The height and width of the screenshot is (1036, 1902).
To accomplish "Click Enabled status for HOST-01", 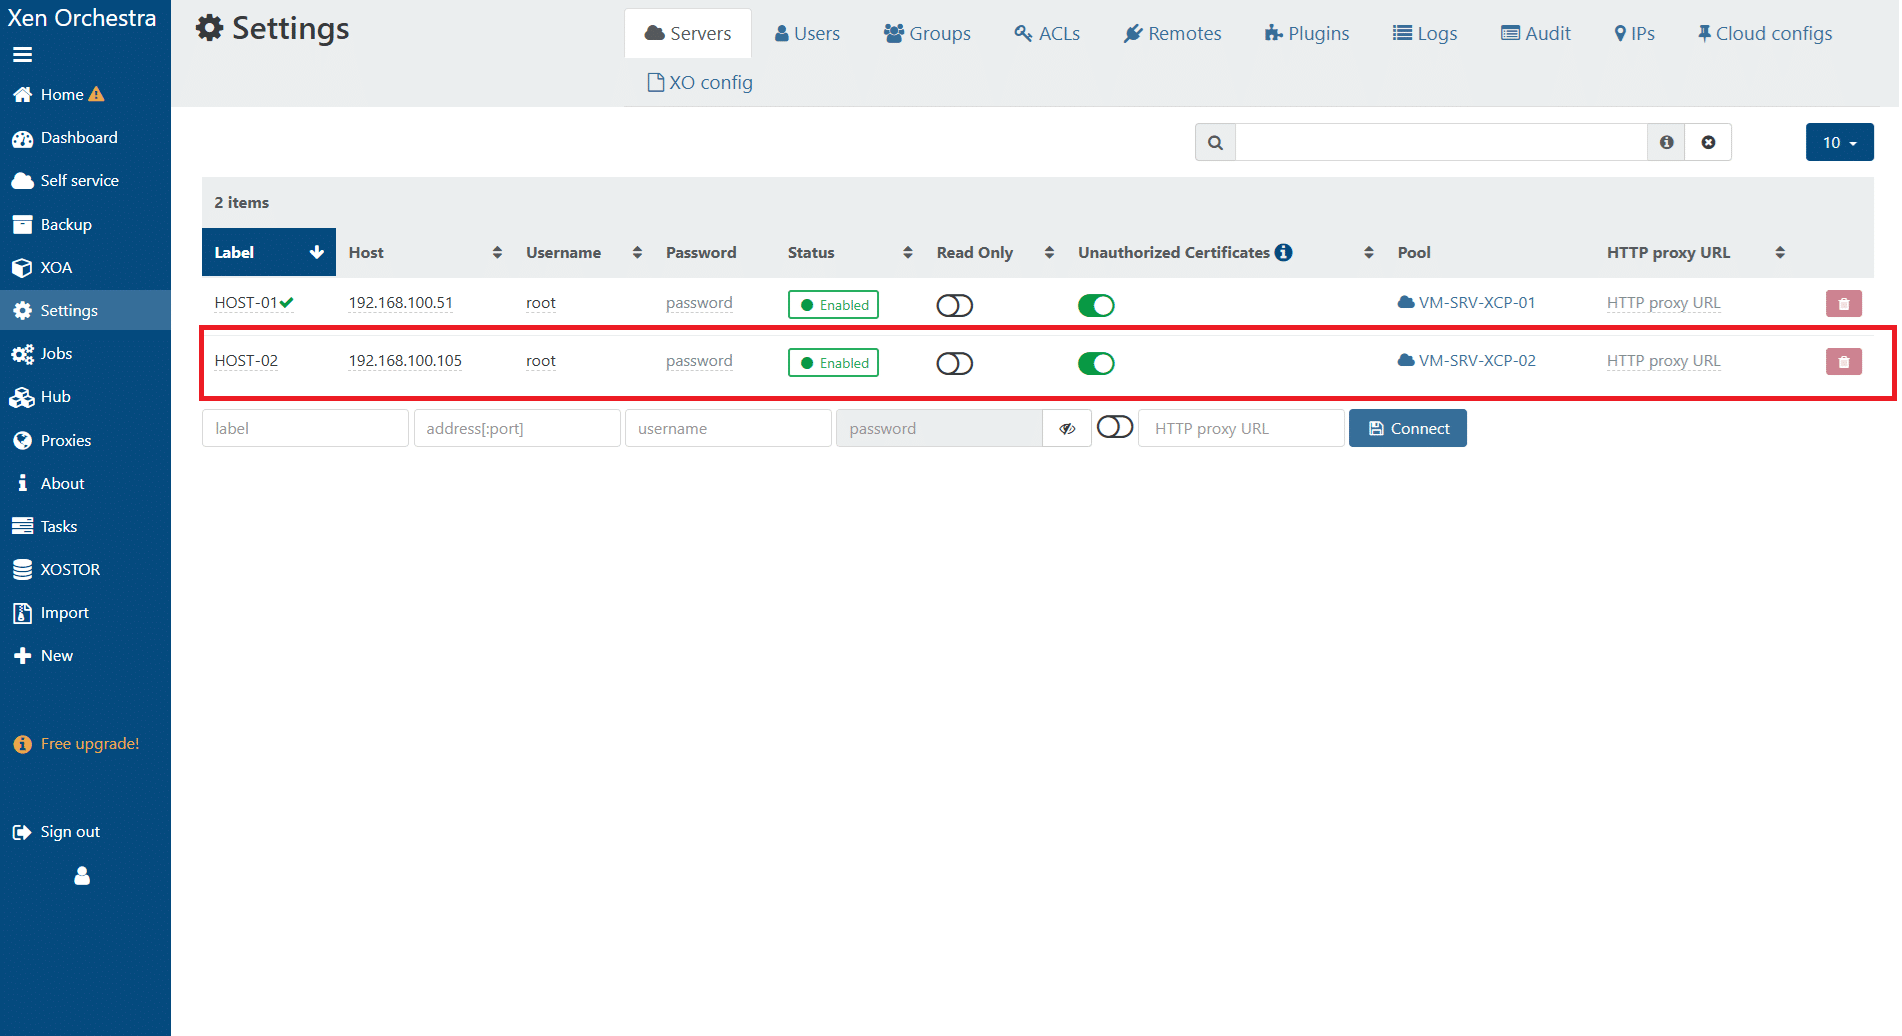I will pyautogui.click(x=833, y=305).
